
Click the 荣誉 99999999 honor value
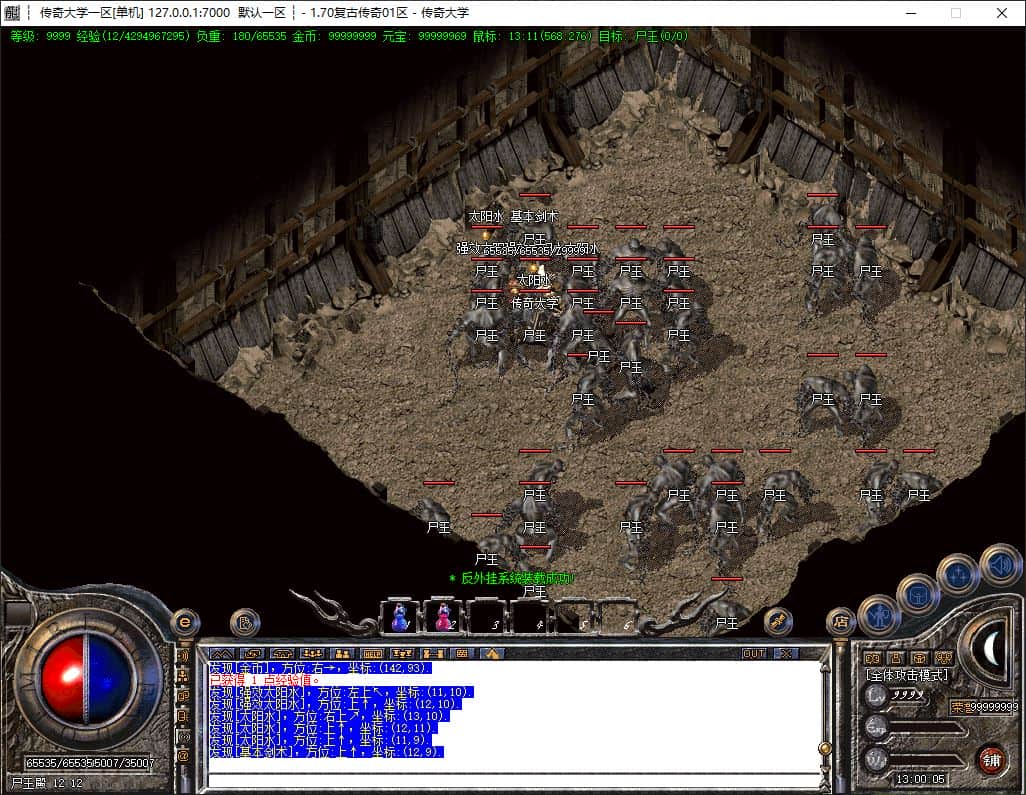[985, 707]
